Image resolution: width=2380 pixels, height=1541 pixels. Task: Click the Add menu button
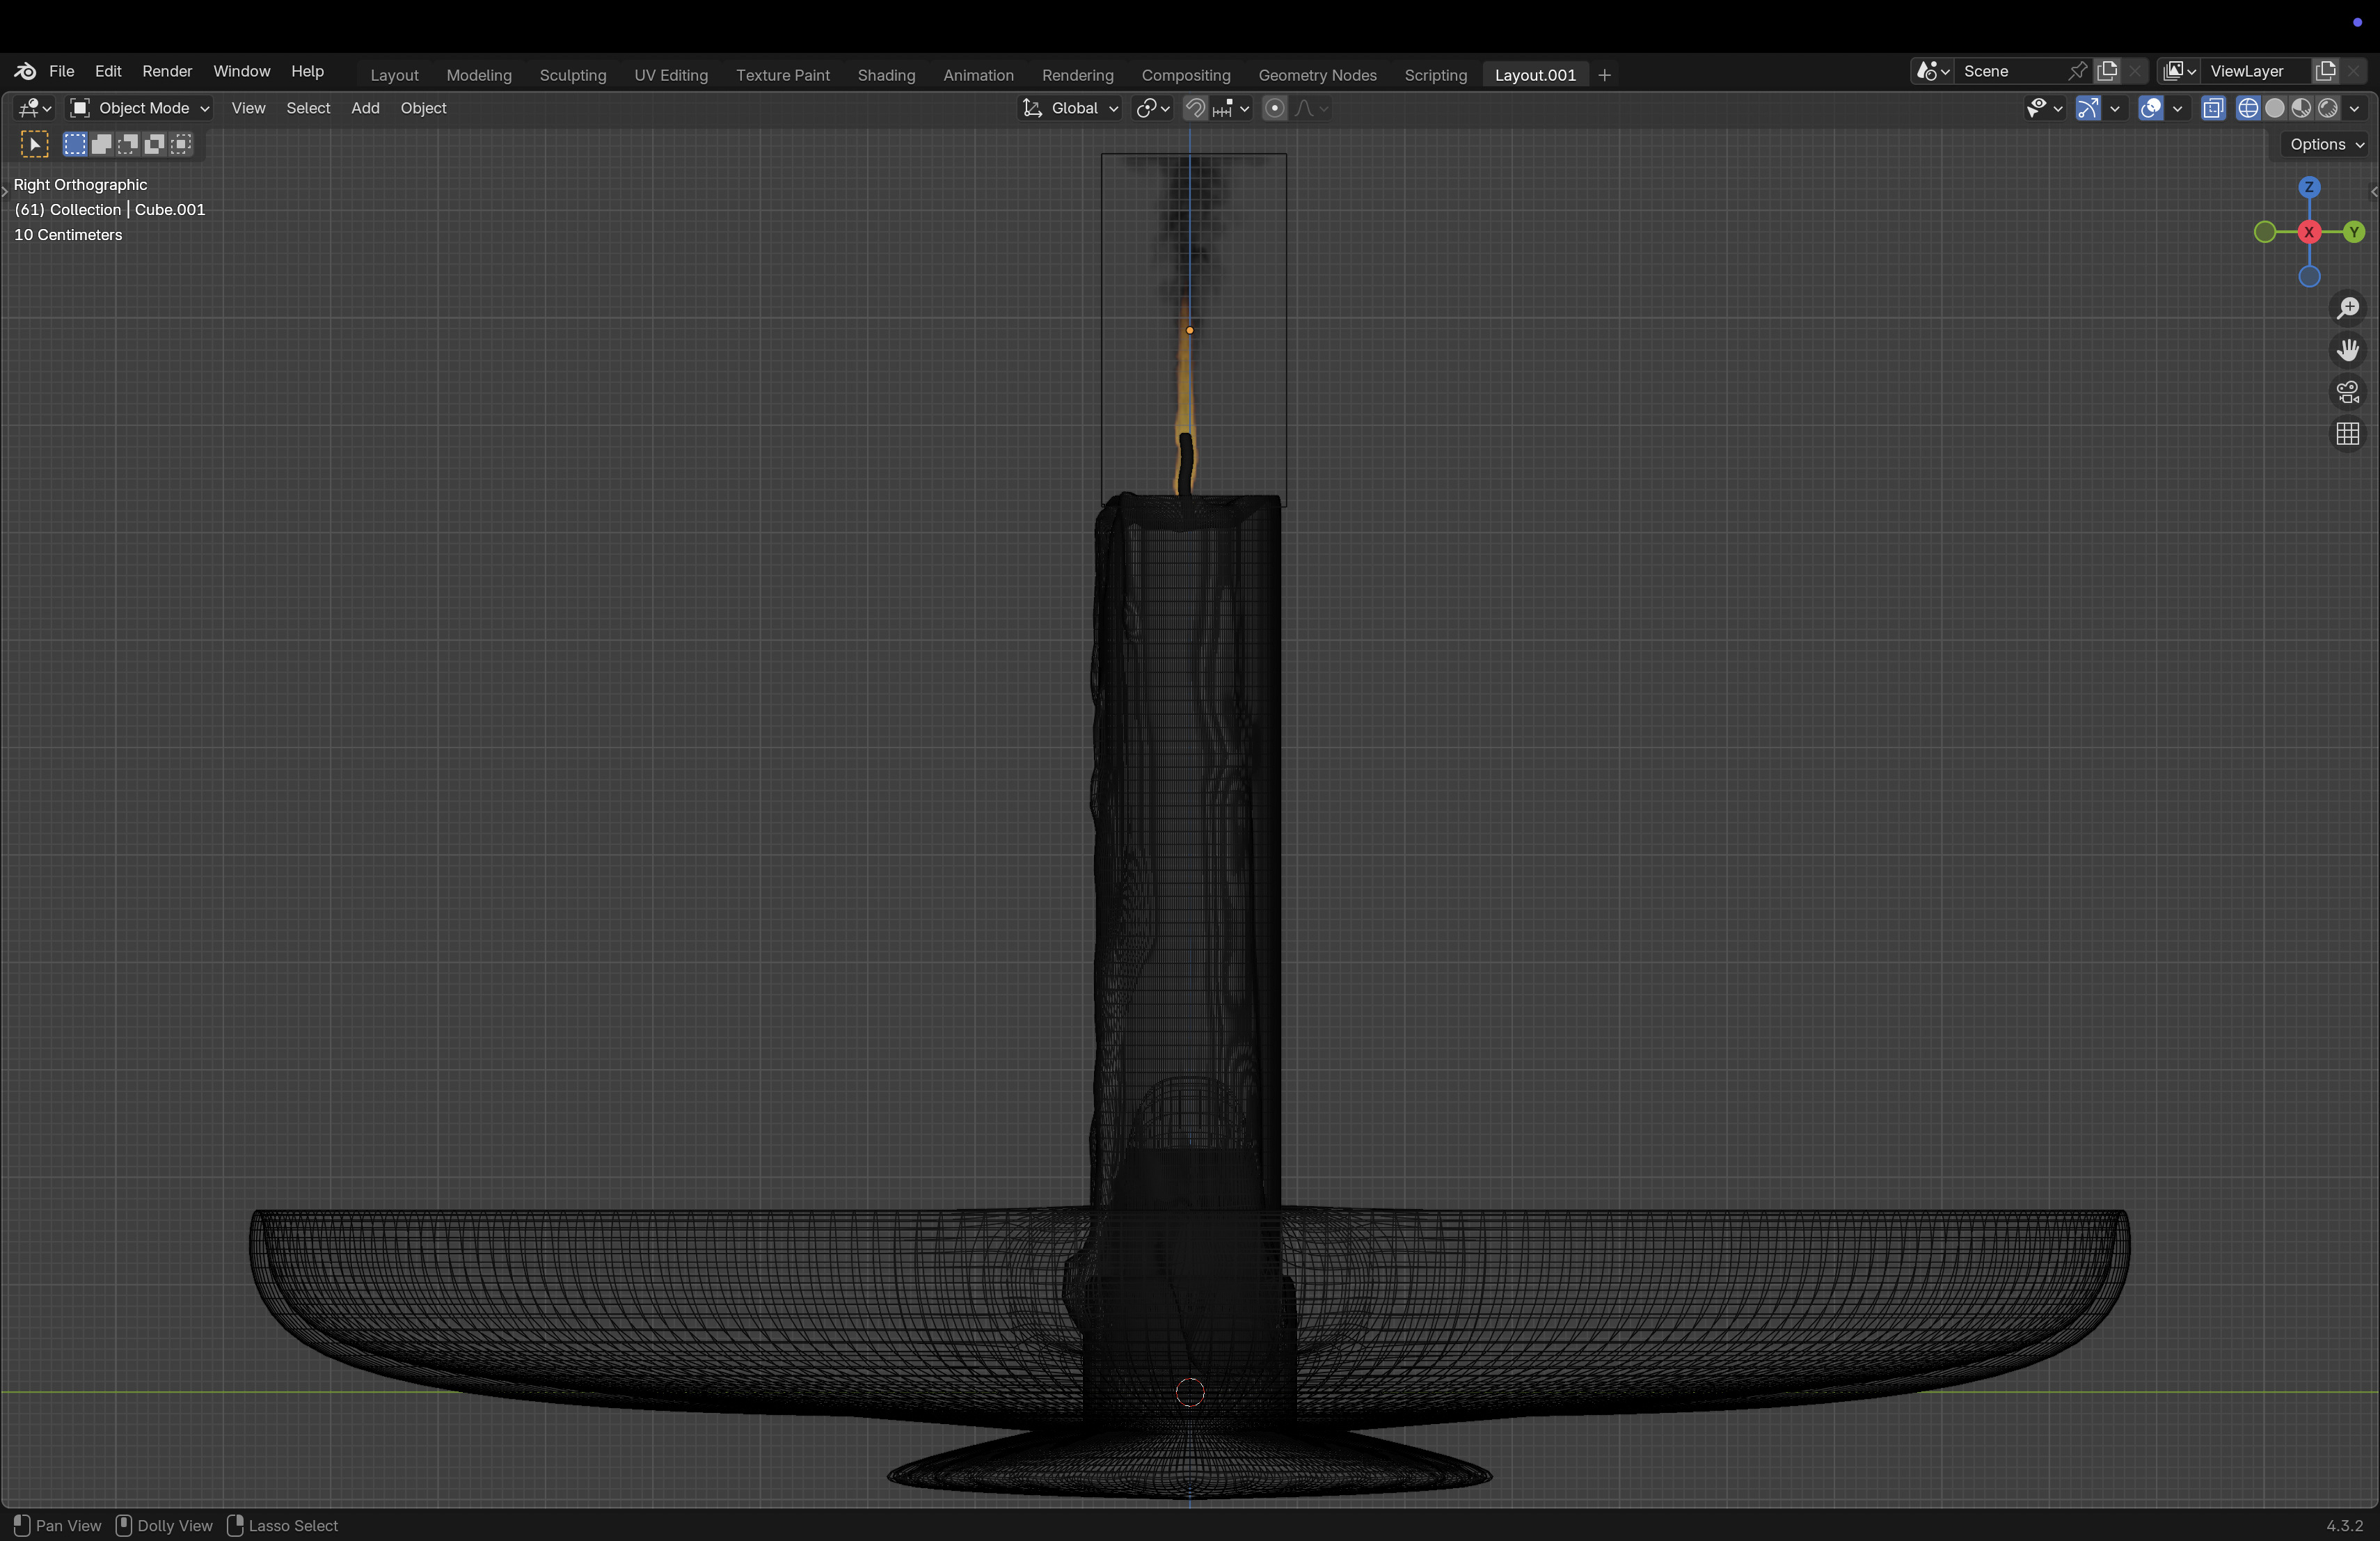(x=365, y=108)
